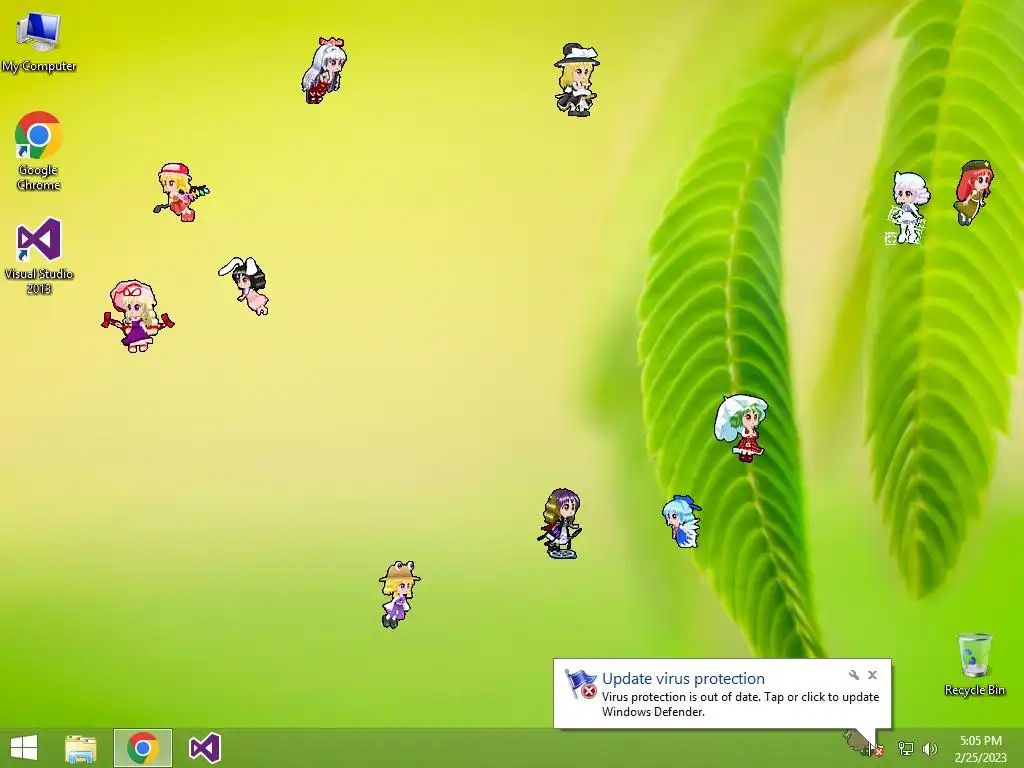Open the volume speaker tray icon
1024x768 pixels.
click(x=929, y=748)
